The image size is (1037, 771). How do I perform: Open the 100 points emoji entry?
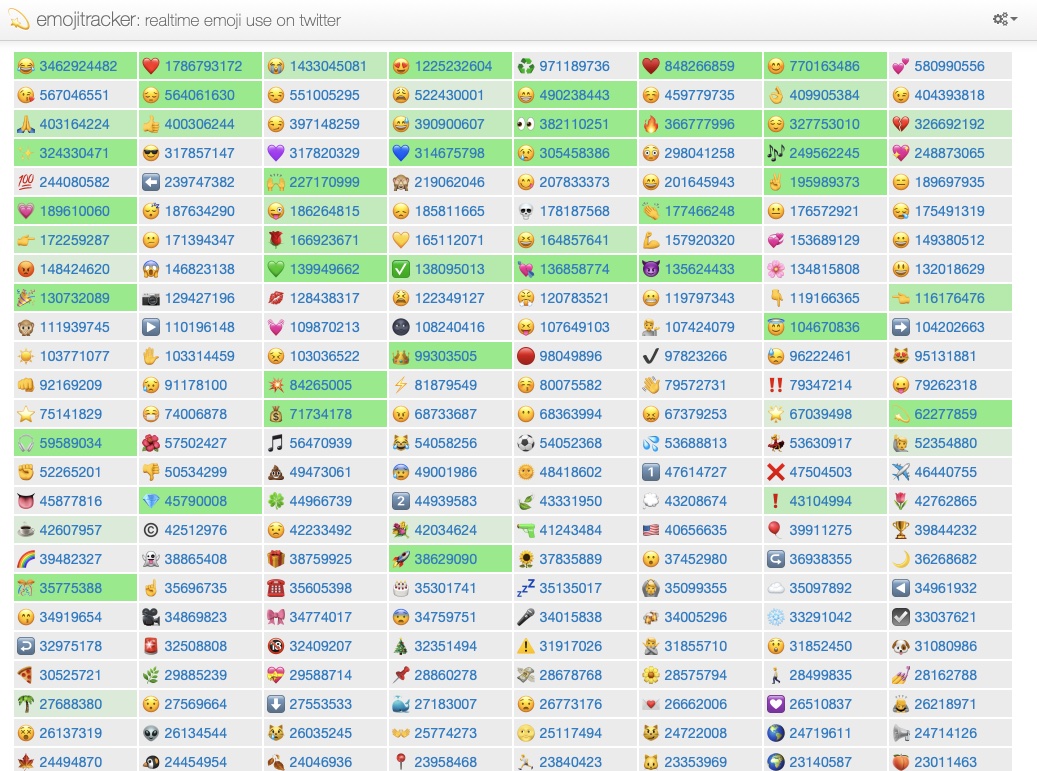coord(25,183)
